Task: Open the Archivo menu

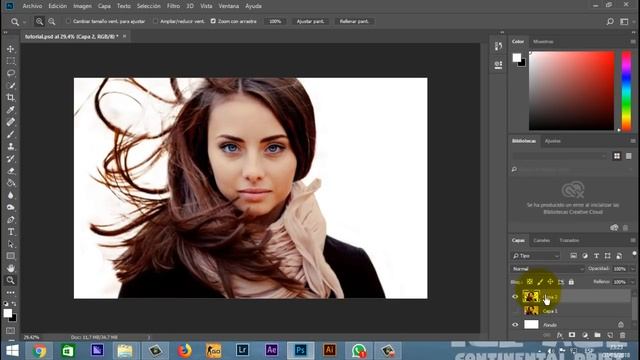Action: coord(32,6)
